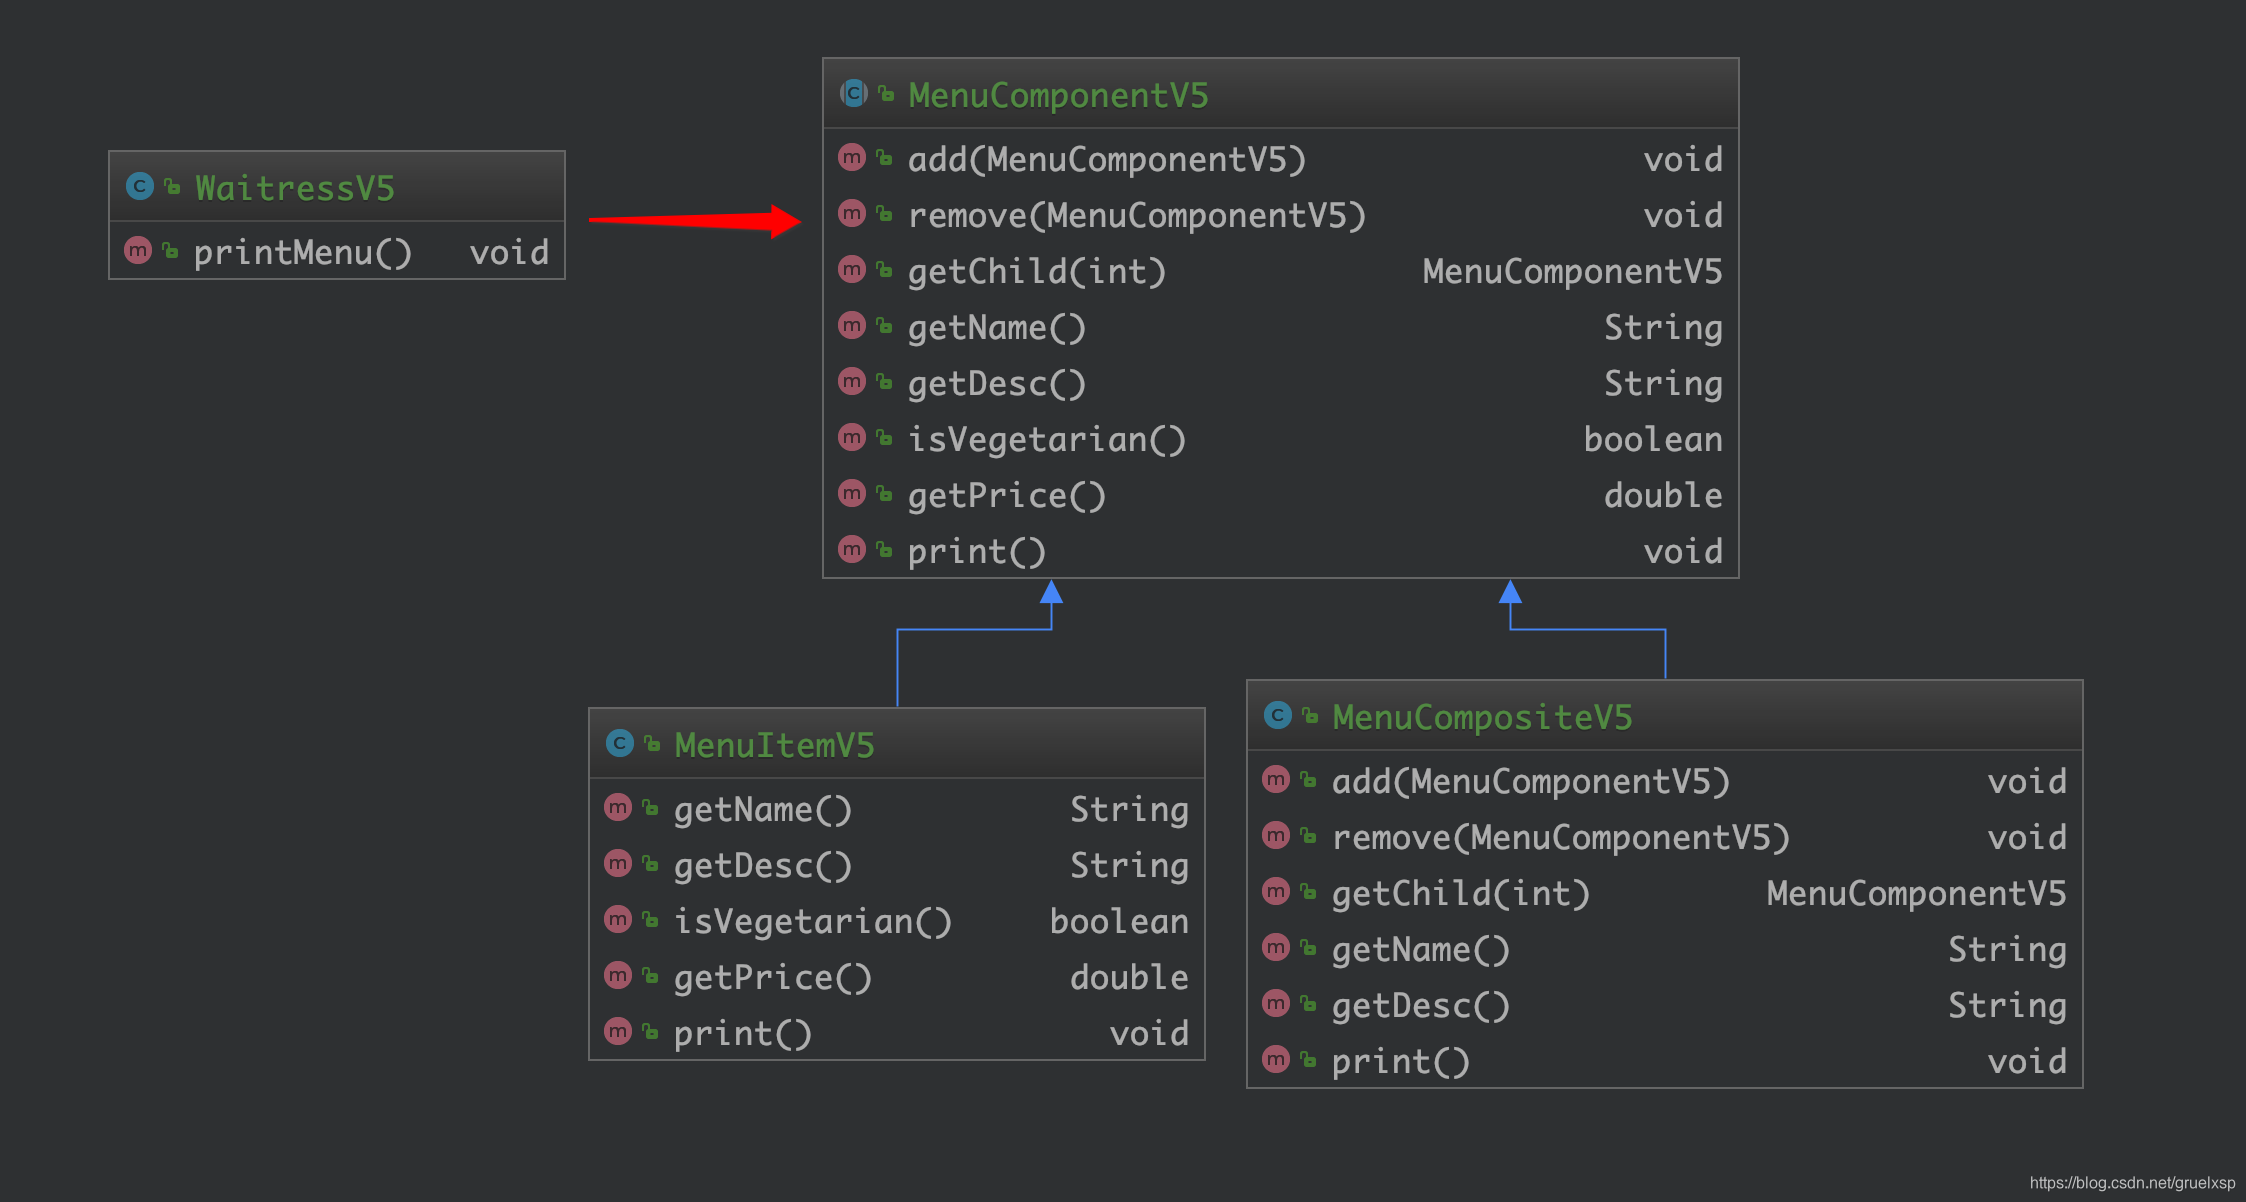Select remove(MenuComponentV5) method name in MenuComponentV5 class
The height and width of the screenshot is (1202, 2246).
(1137, 215)
